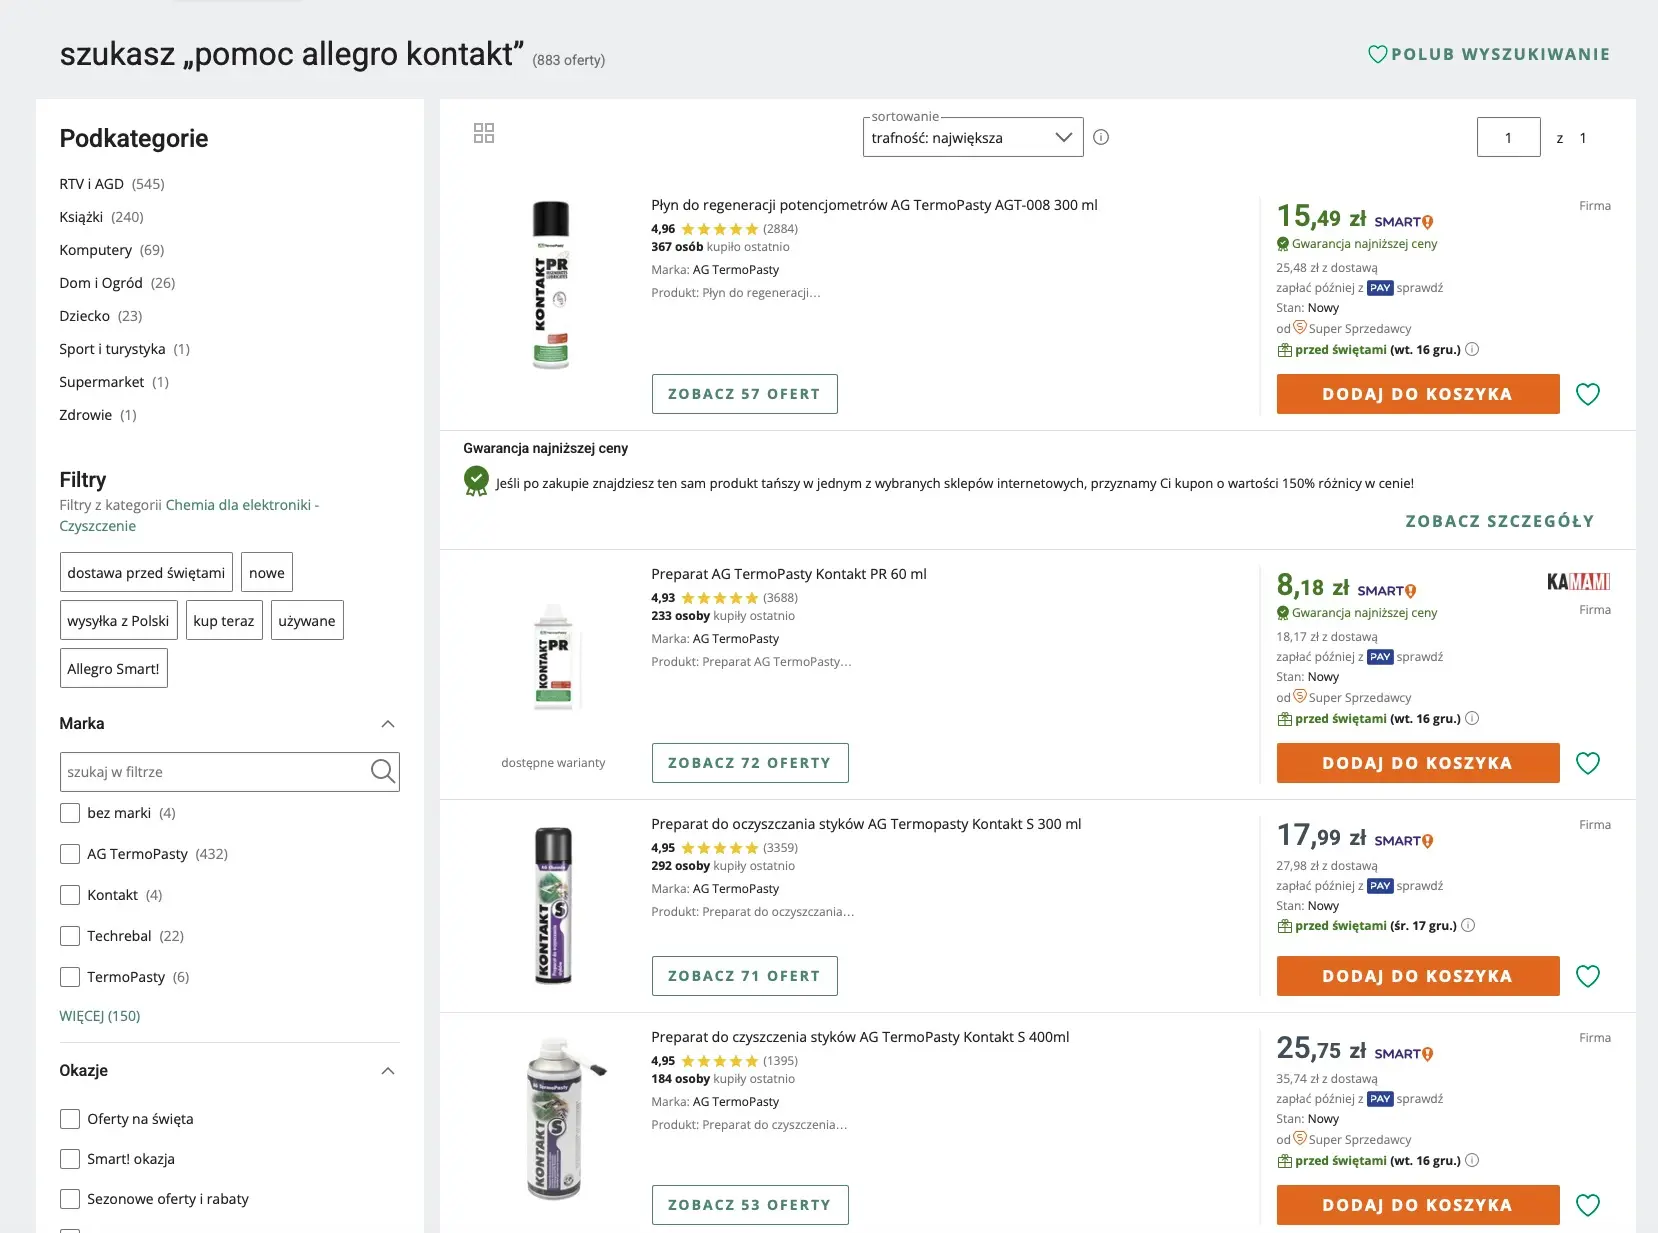Check the AG TermoPasty brand checkbox
This screenshot has width=1658, height=1233.
(x=70, y=854)
